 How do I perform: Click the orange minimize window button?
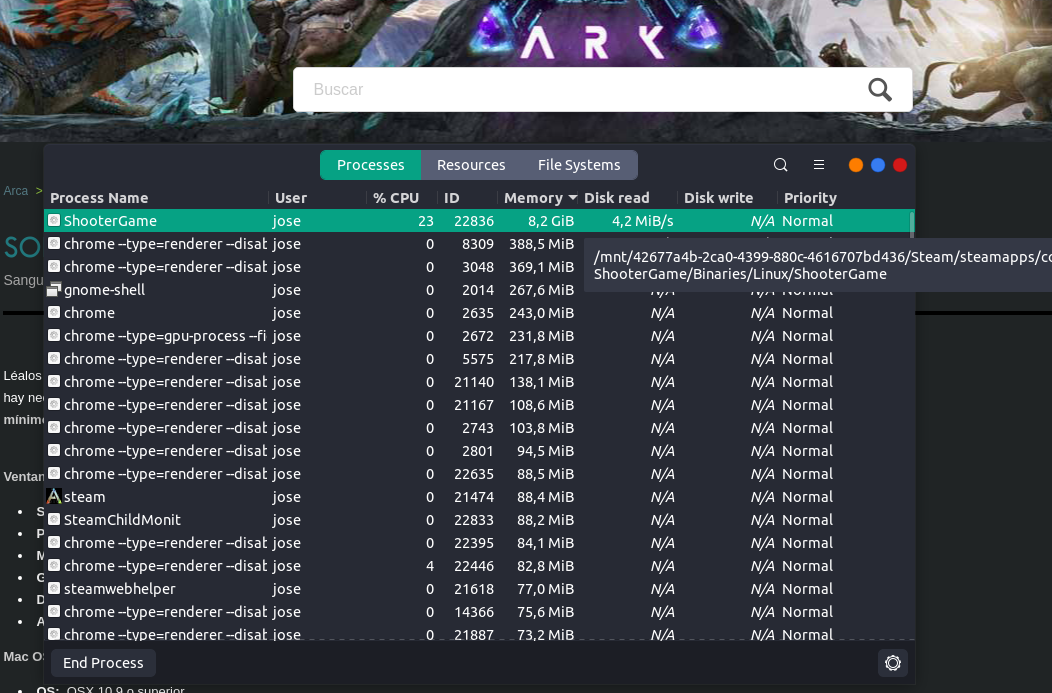coord(856,165)
